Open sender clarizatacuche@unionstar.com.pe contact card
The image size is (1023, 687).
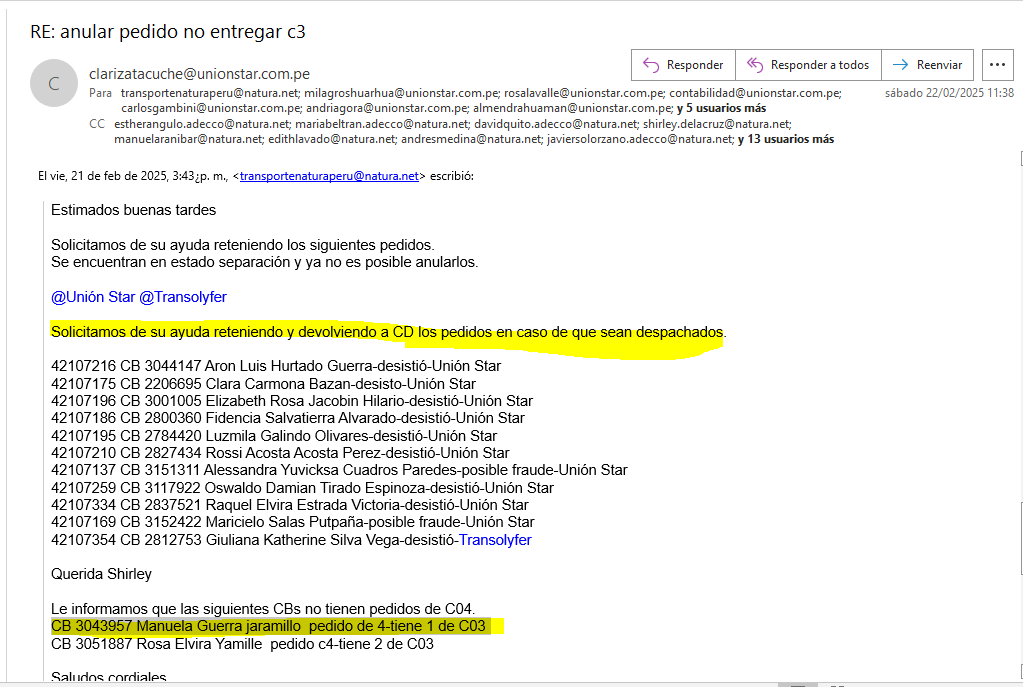pos(199,74)
